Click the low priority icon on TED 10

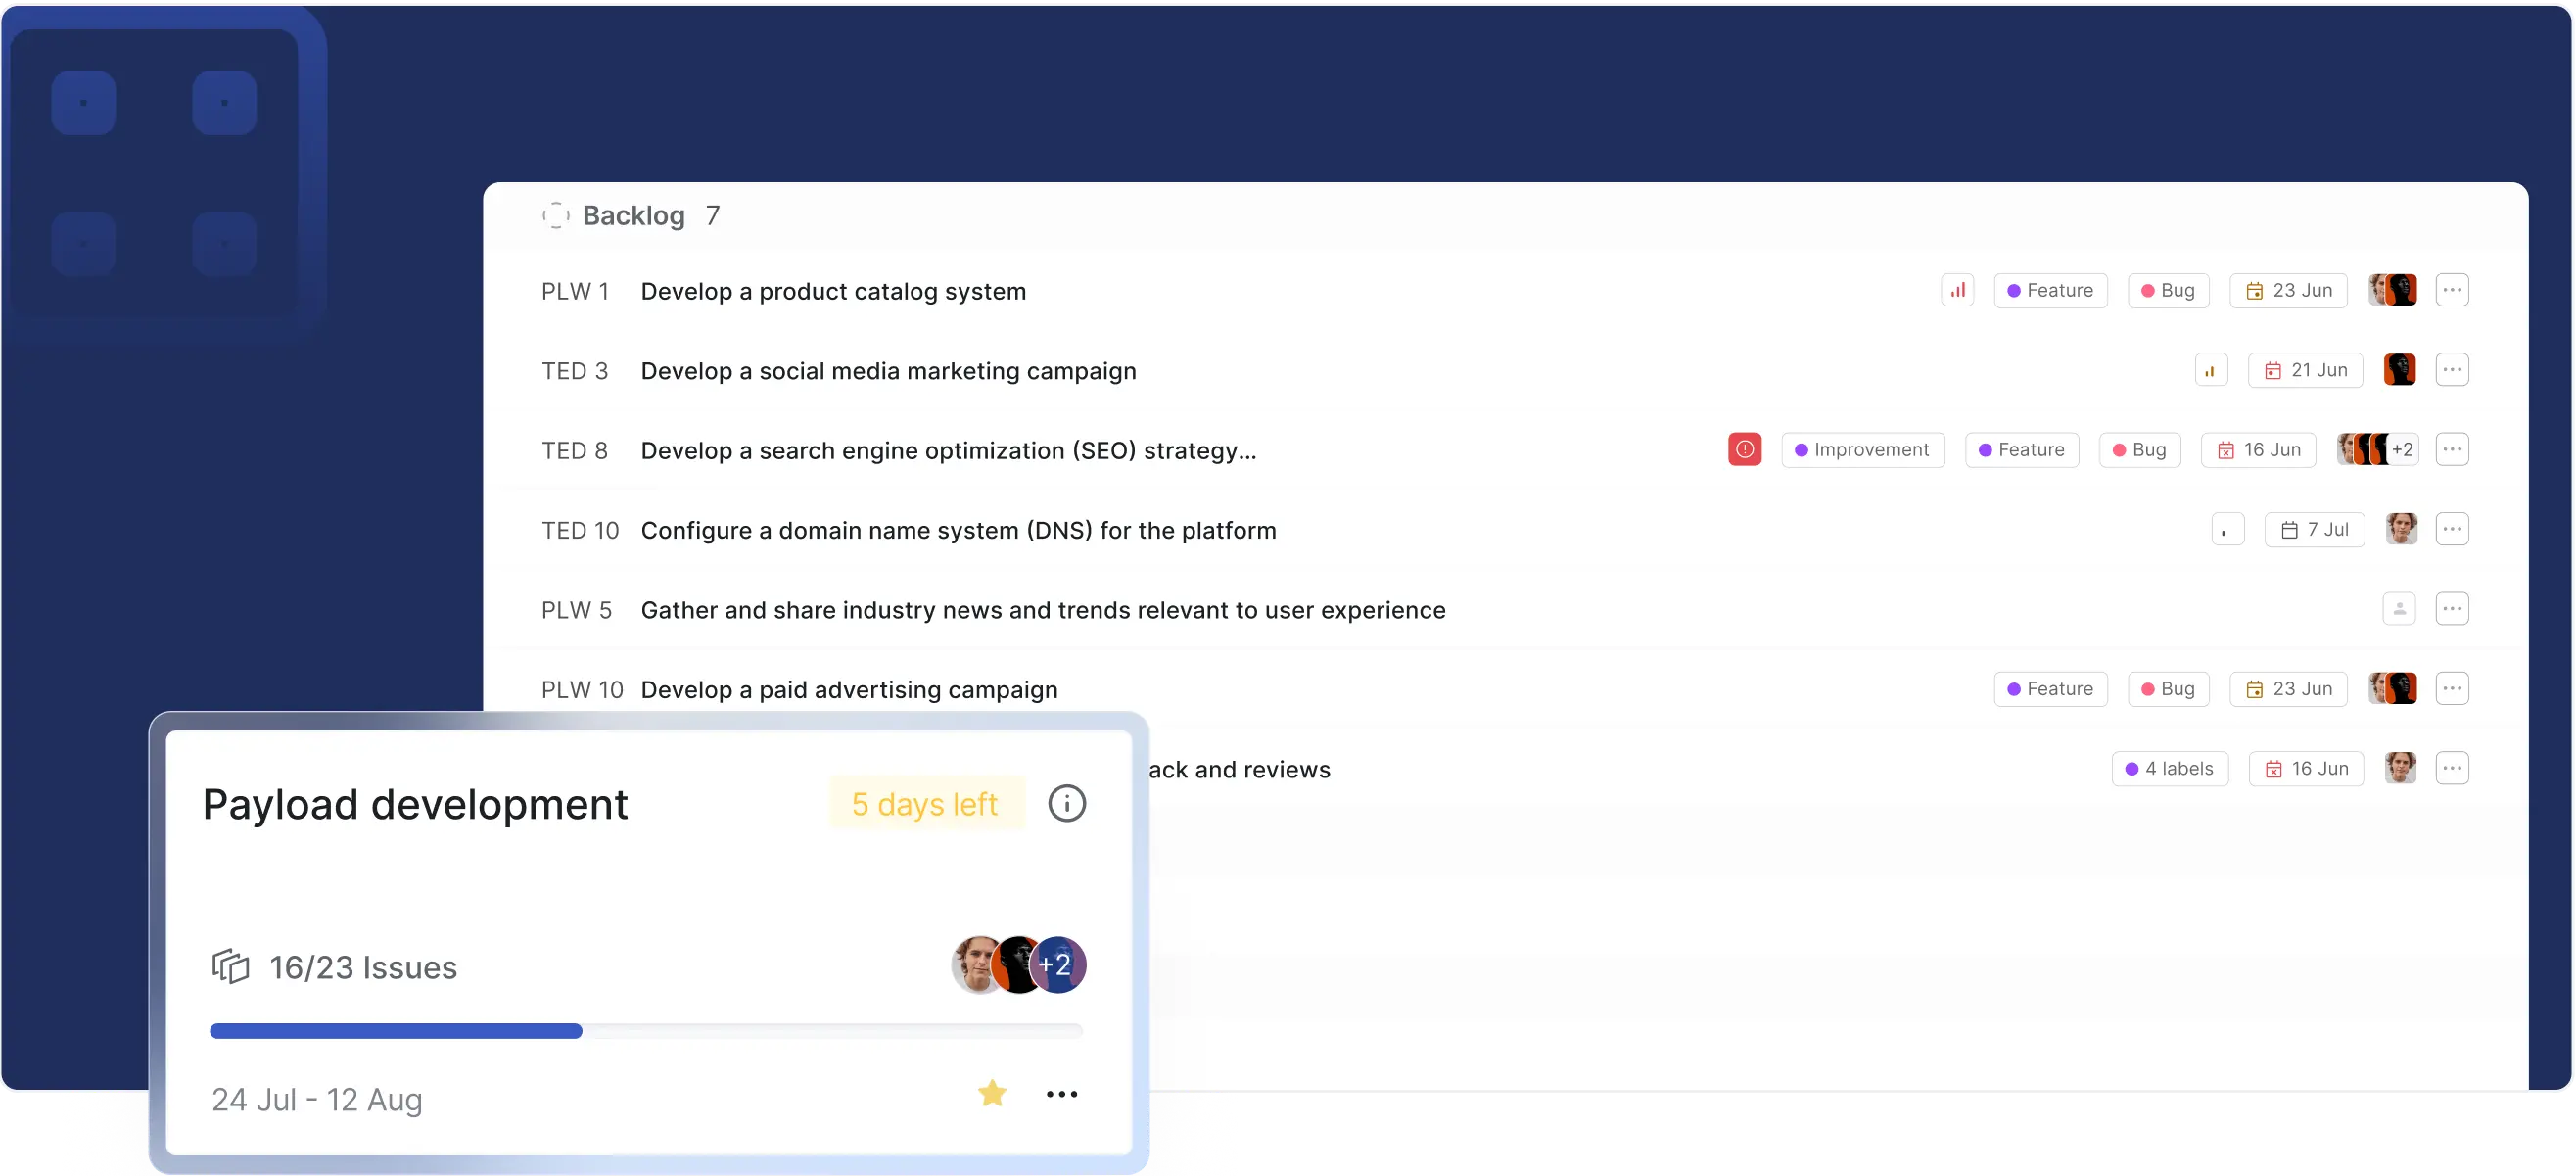click(x=2227, y=530)
